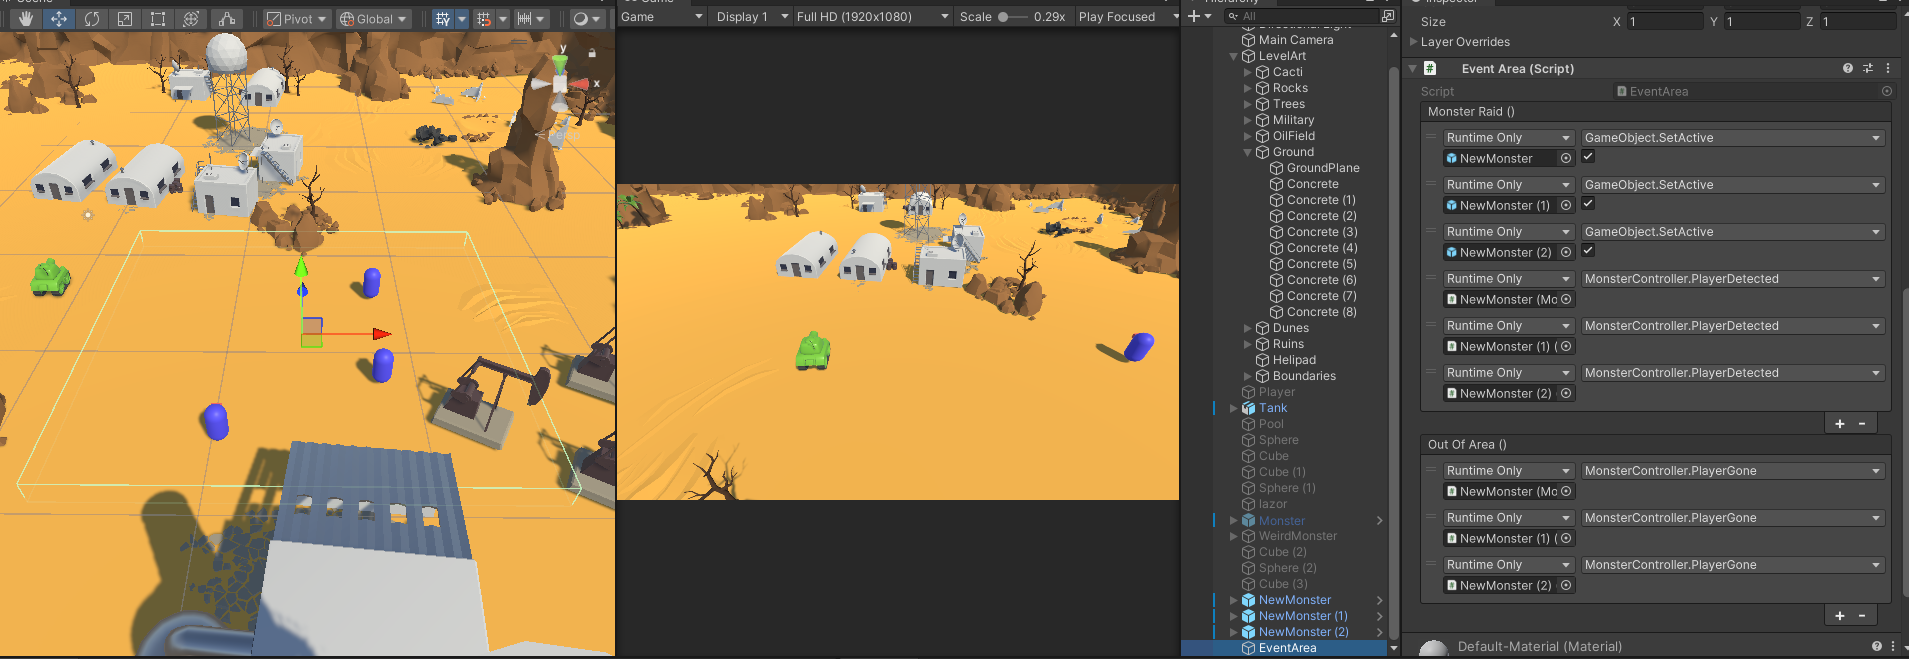Open first GameObject.SetActive function dropdown
1909x659 pixels.
click(1732, 138)
